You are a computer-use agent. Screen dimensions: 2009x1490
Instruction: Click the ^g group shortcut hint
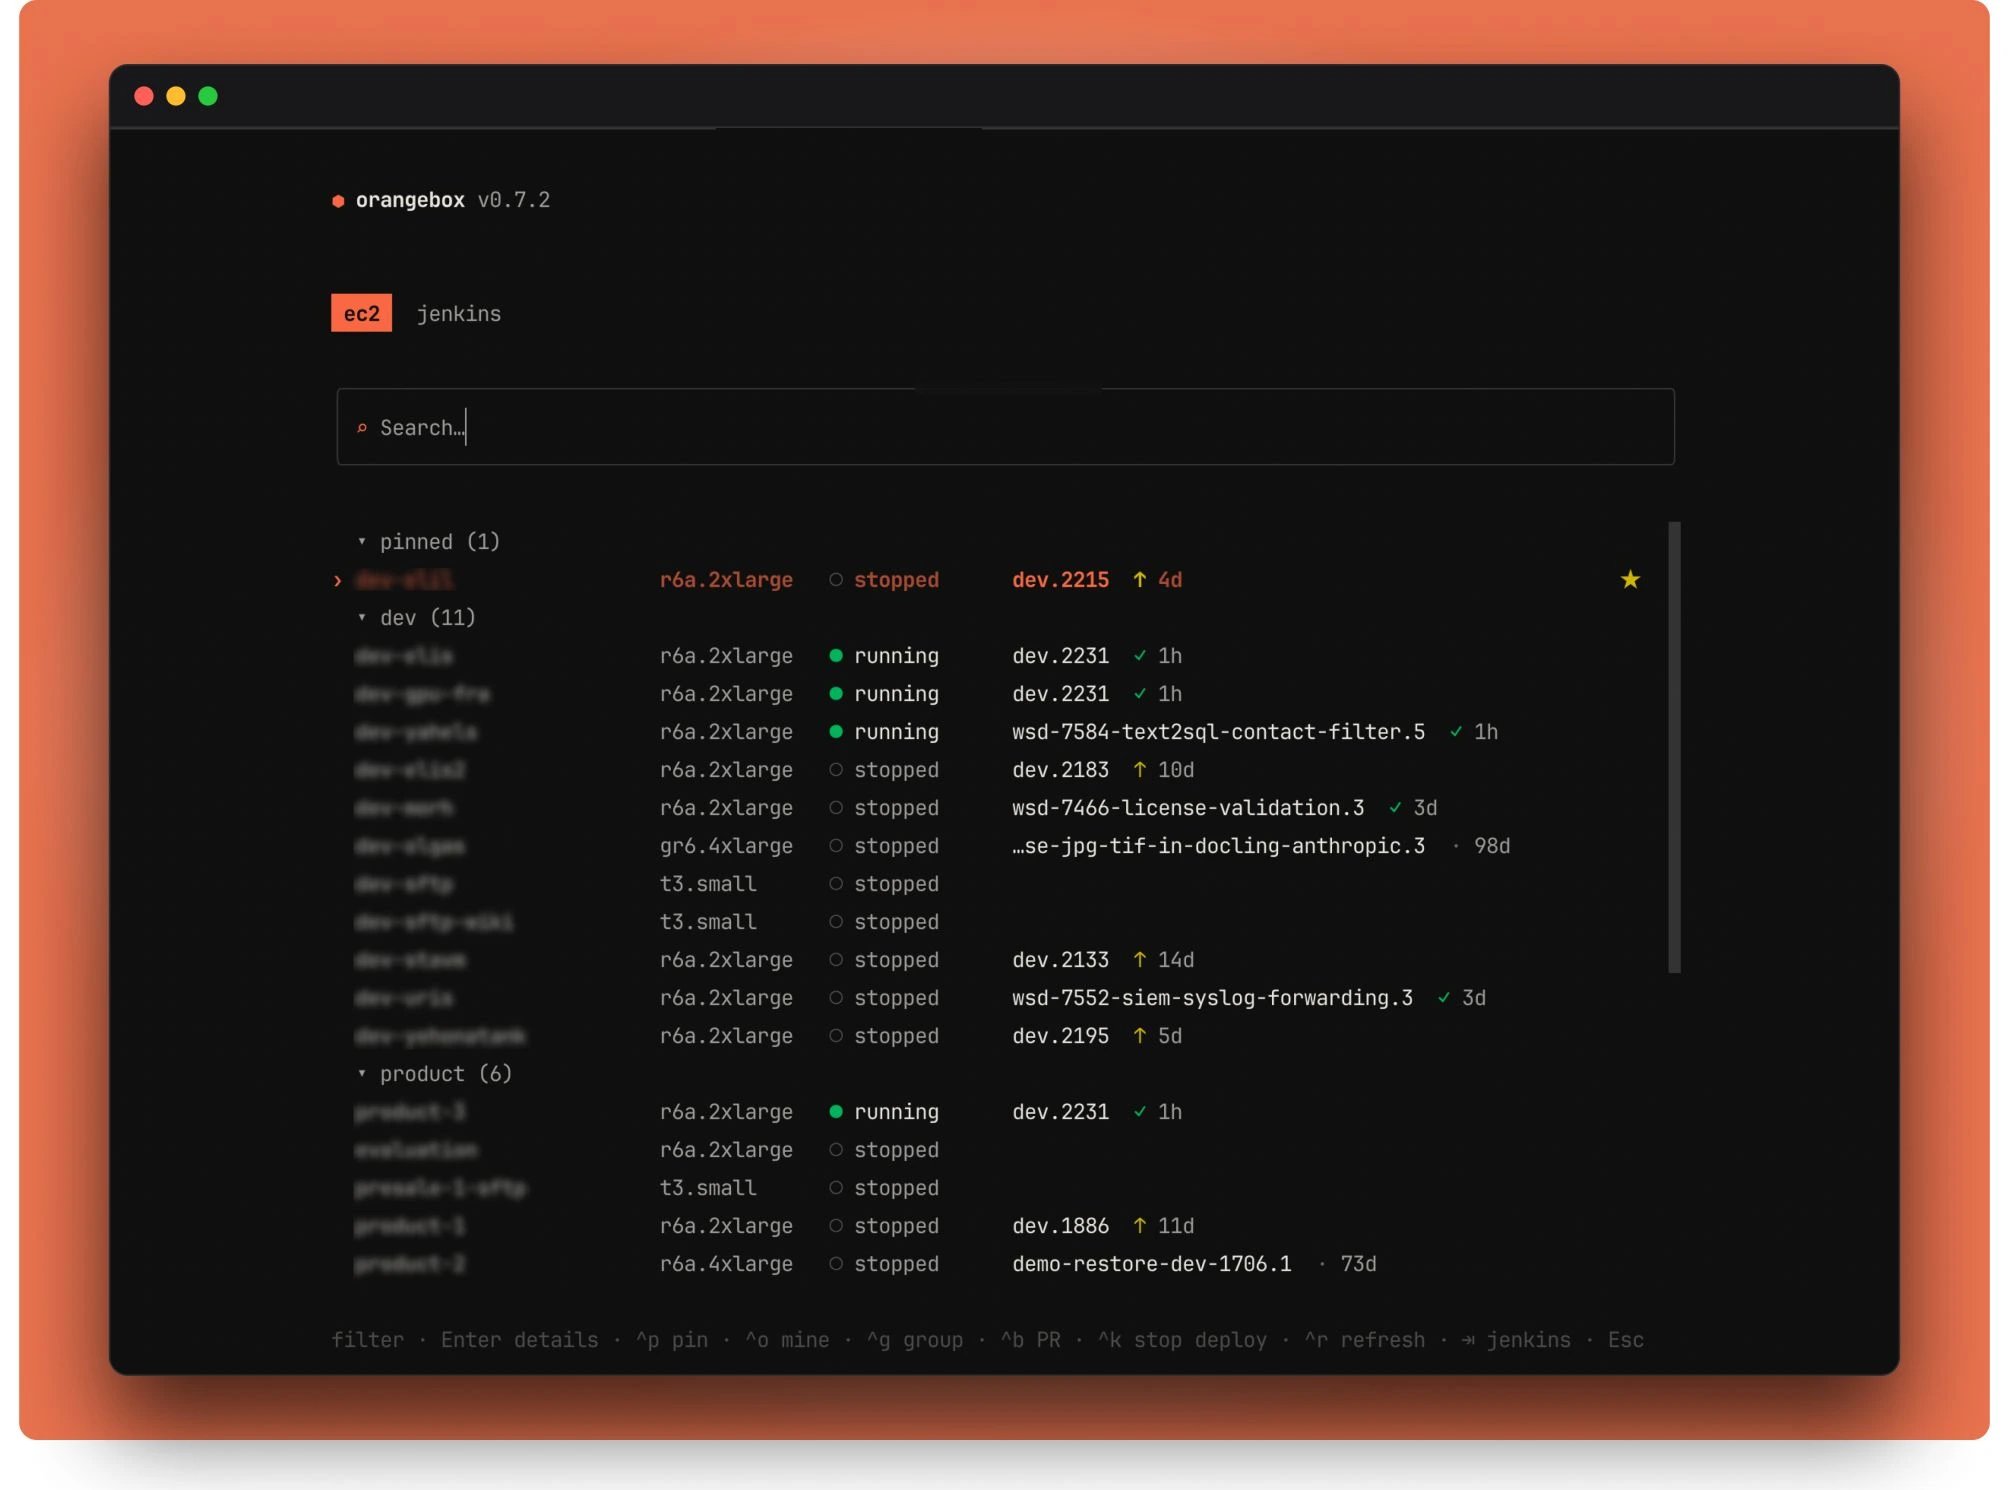[915, 1339]
